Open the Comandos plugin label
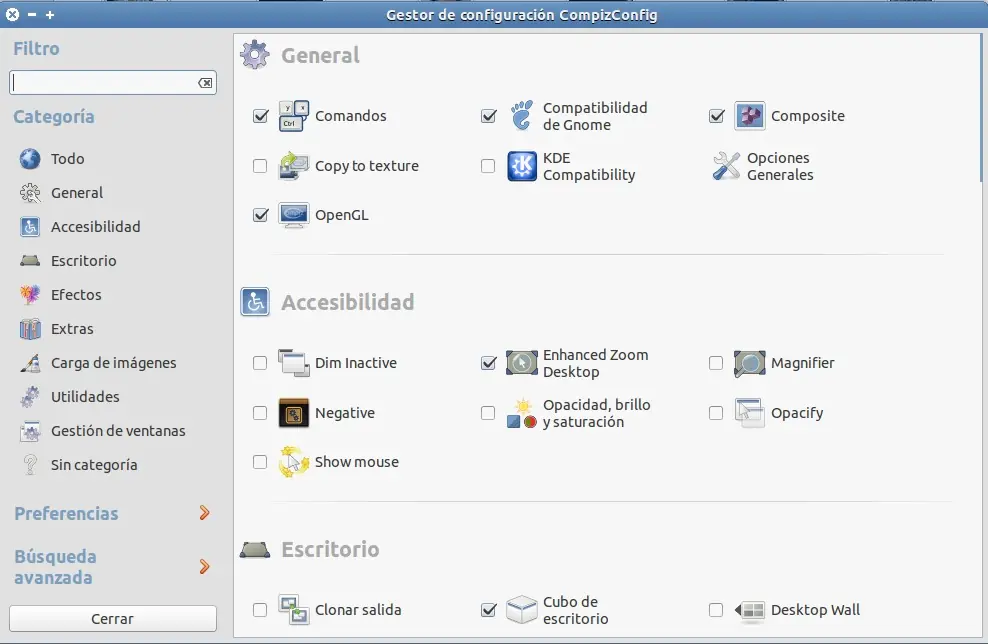Image resolution: width=988 pixels, height=644 pixels. [x=350, y=116]
